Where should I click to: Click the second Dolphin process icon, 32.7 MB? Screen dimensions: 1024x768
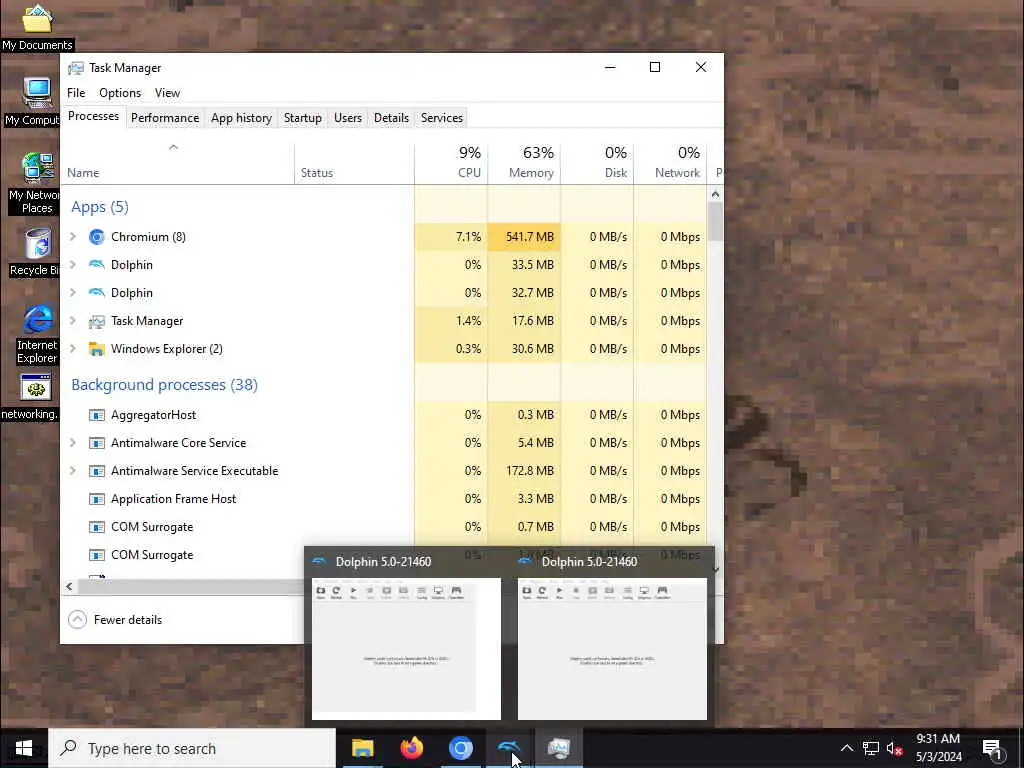click(97, 293)
